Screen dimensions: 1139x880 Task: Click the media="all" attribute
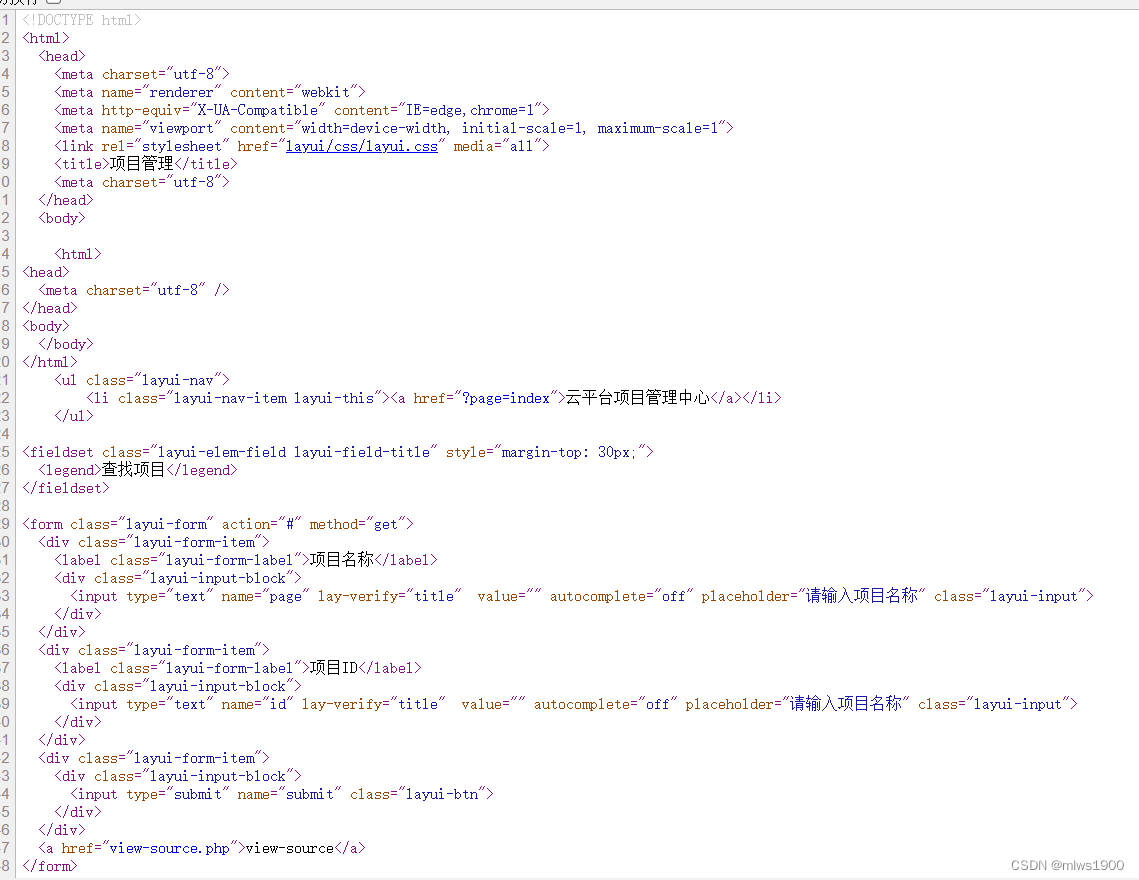[497, 146]
